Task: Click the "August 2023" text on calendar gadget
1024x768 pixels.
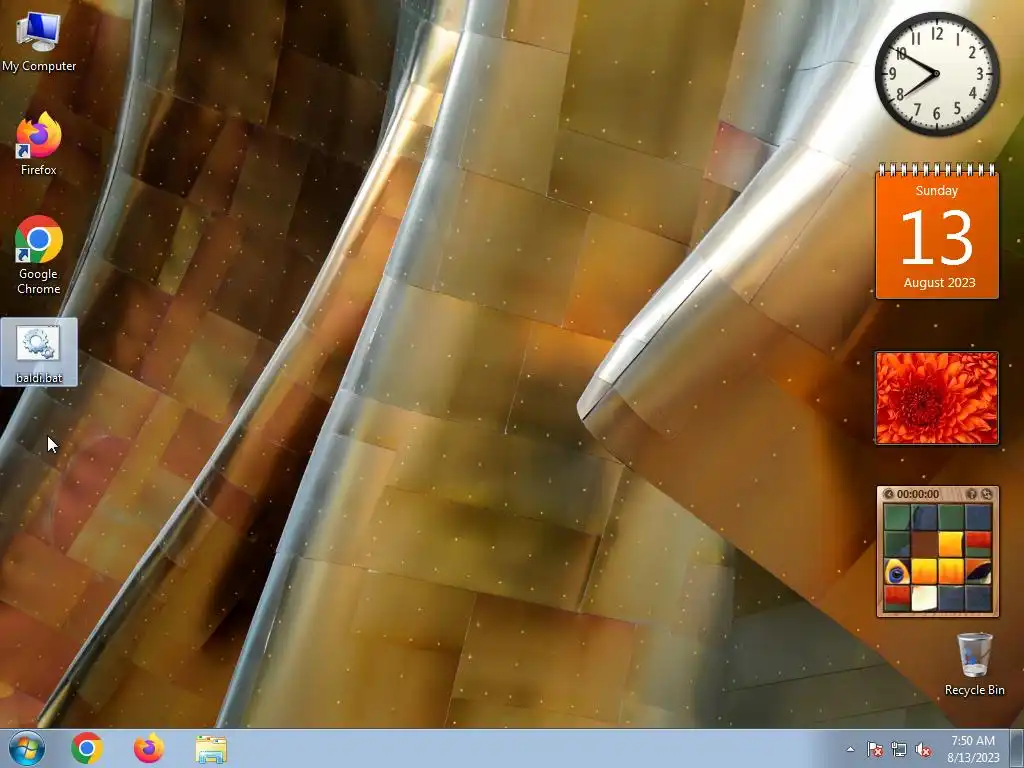Action: click(939, 283)
